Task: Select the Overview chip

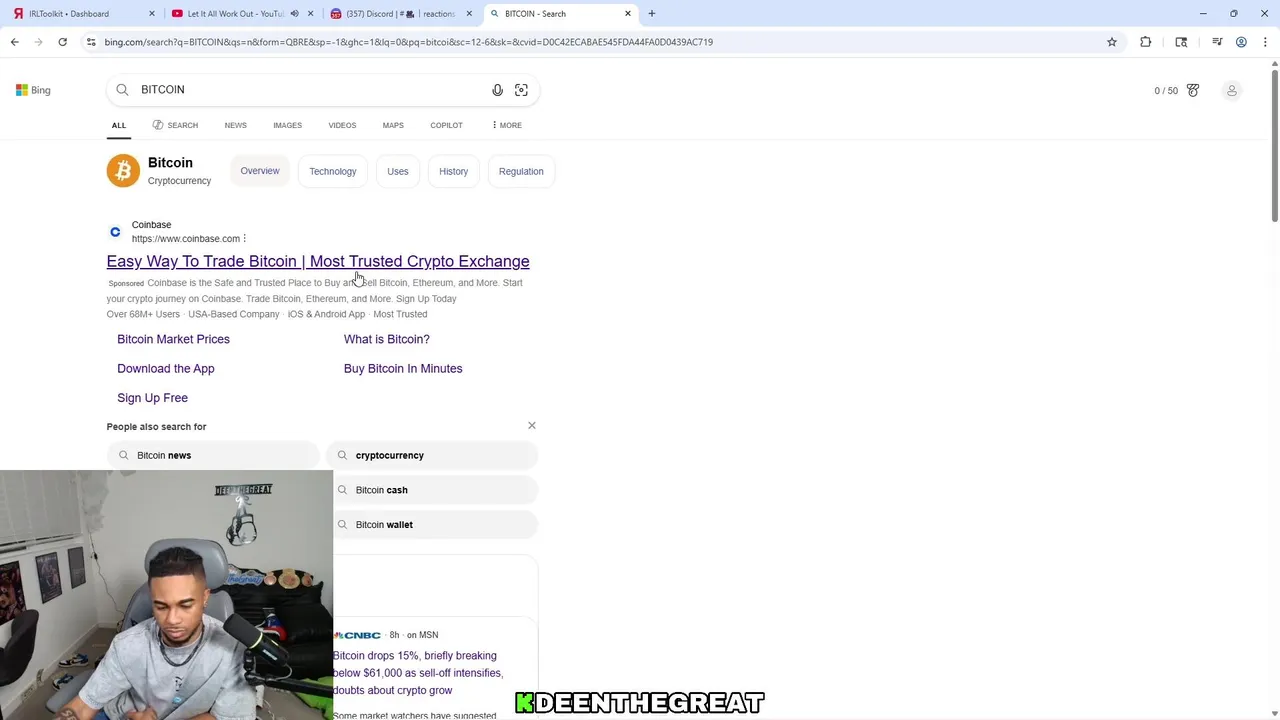Action: pyautogui.click(x=260, y=171)
